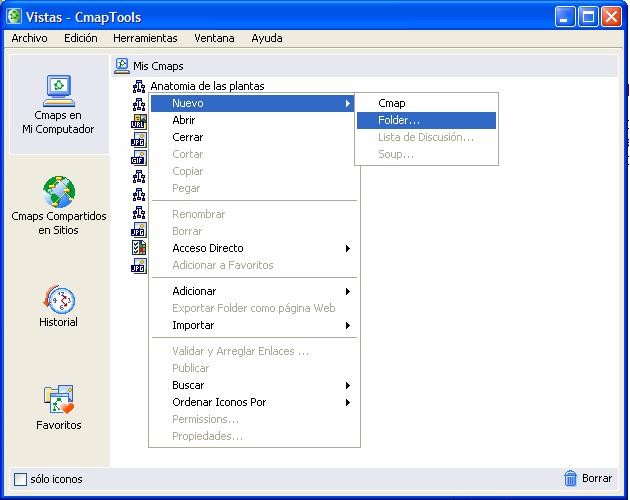Click Pegar in context menu
This screenshot has width=630, height=500.
click(x=254, y=189)
